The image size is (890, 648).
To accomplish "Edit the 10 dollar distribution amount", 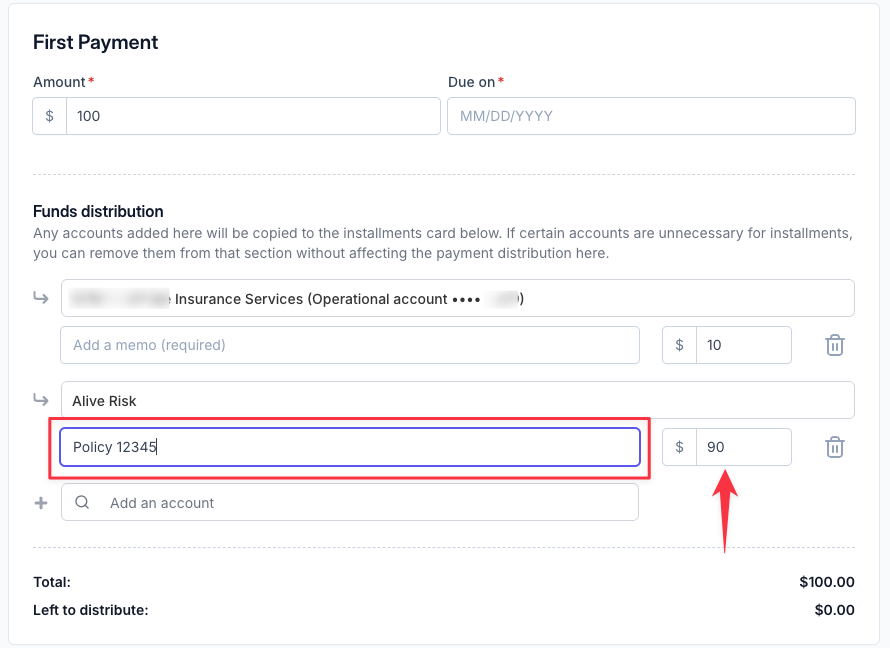I will [x=744, y=345].
